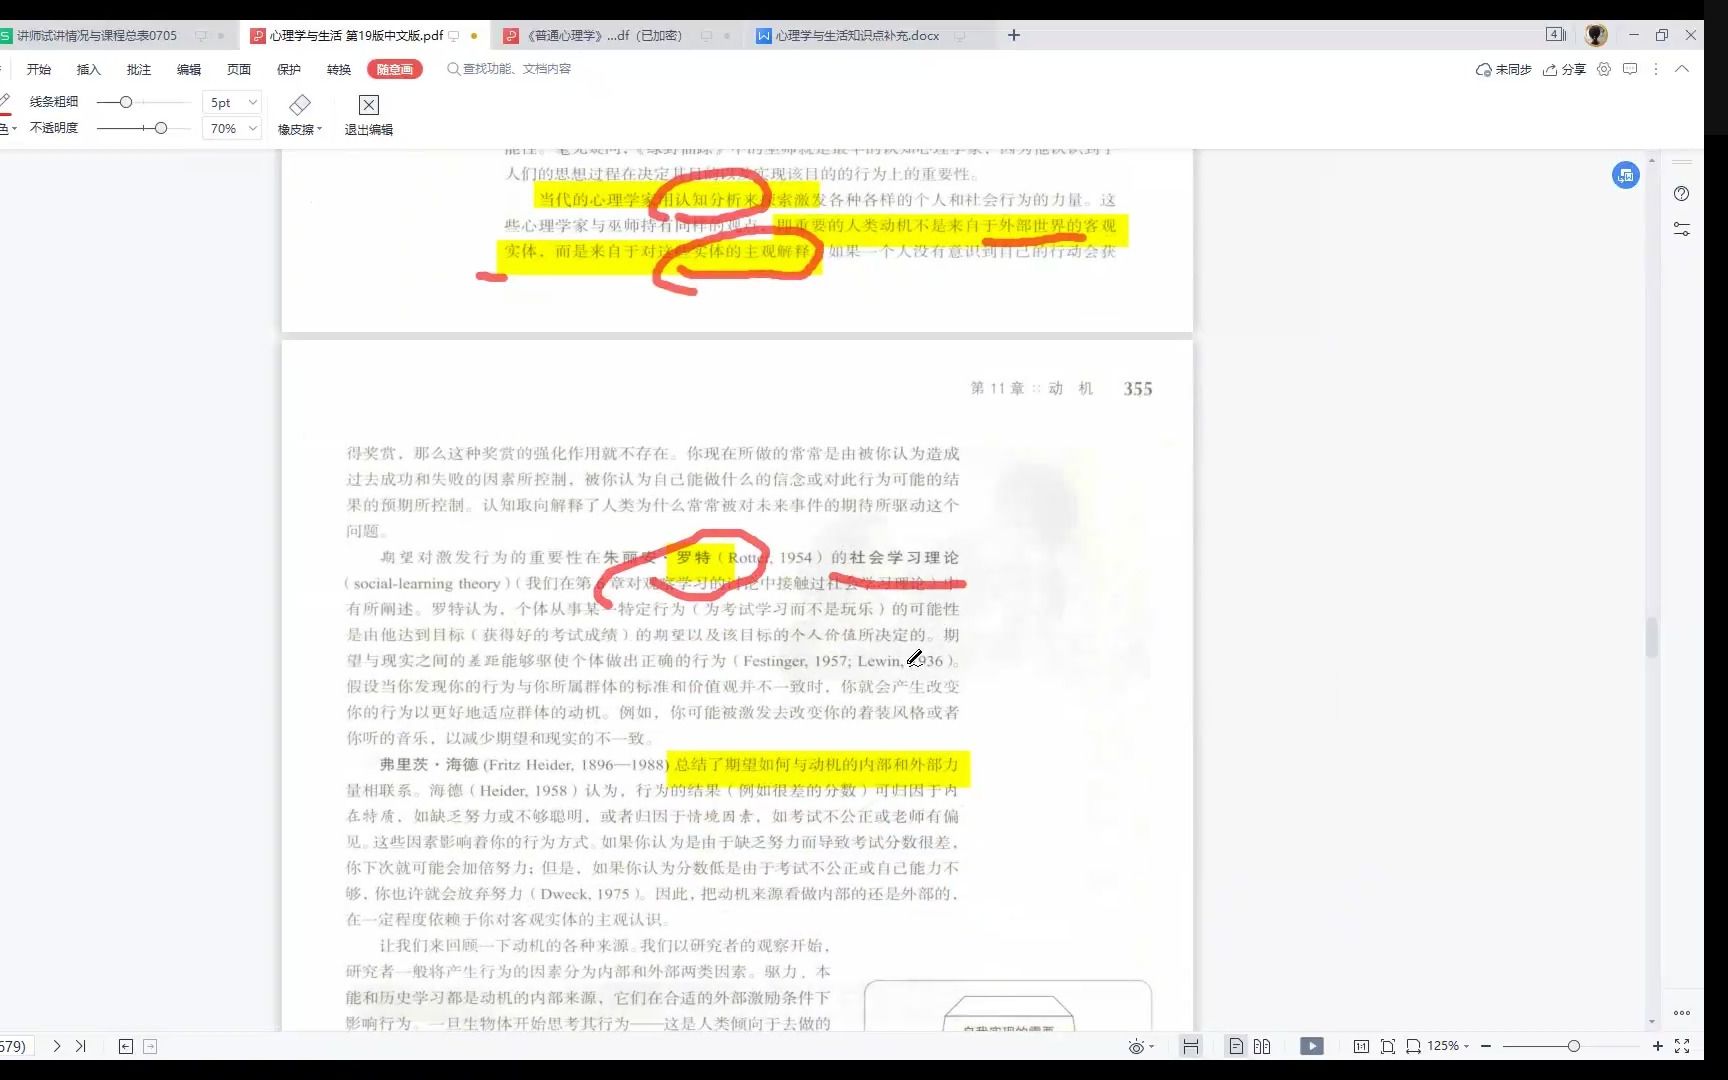The height and width of the screenshot is (1080, 1728).
Task: Set actual size 1:1 zoom
Action: click(1361, 1046)
